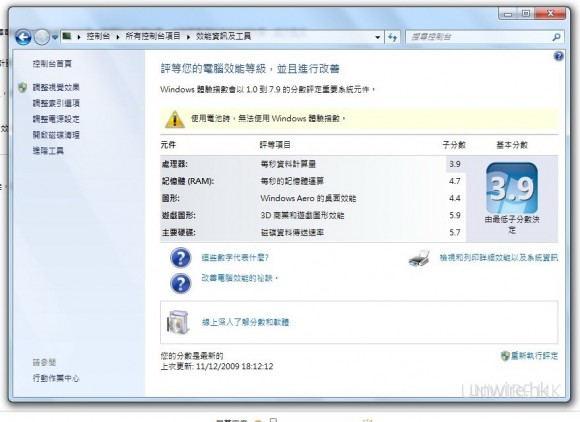Expand arrow after 控制台 breadcrumb
Image resolution: width=580 pixels, height=422 pixels.
[x=118, y=37]
